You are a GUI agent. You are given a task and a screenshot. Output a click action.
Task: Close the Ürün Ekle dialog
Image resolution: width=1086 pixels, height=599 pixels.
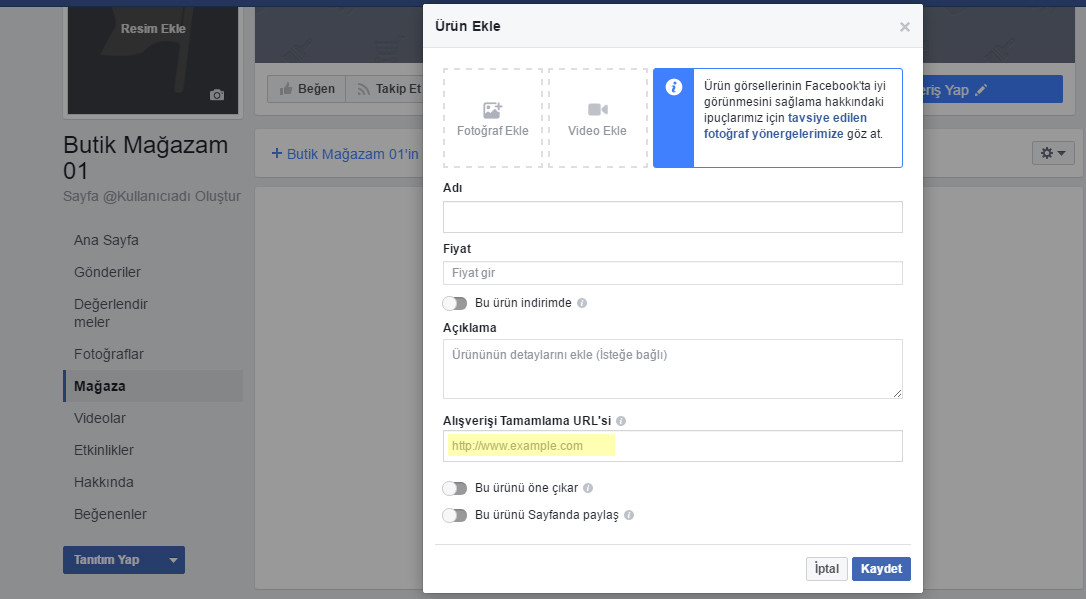tap(905, 27)
